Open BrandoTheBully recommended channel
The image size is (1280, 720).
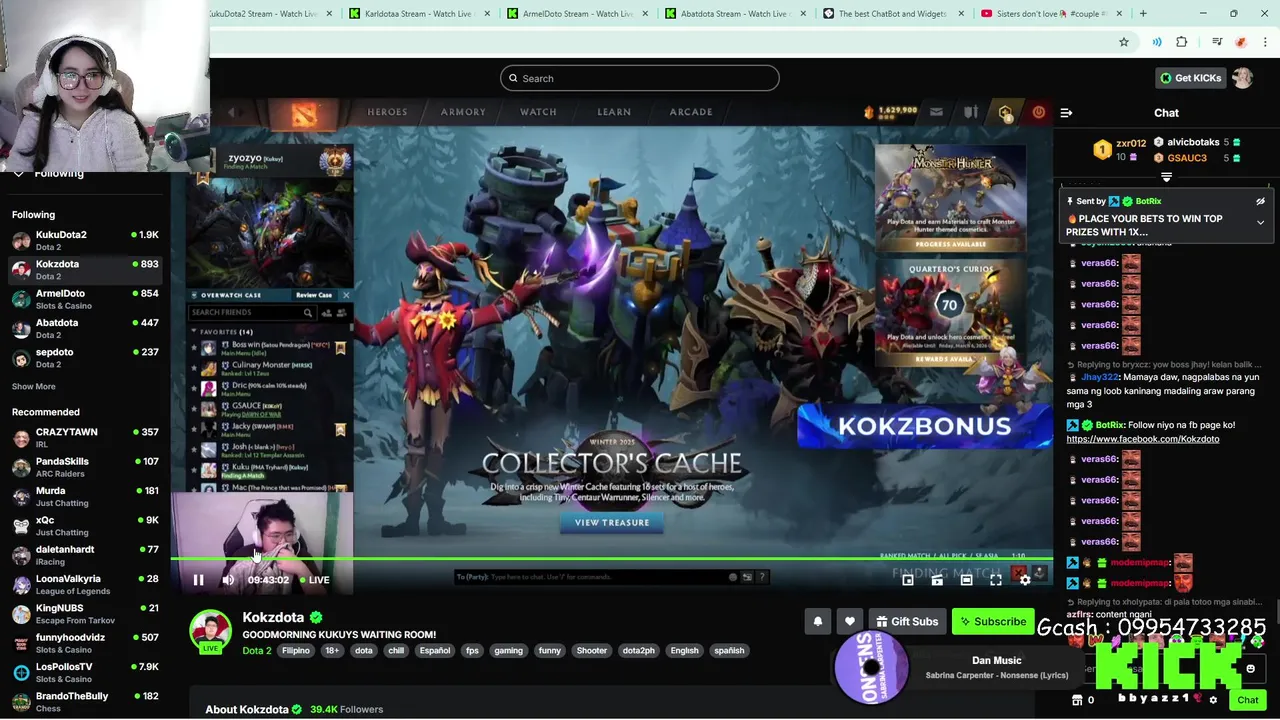pos(85,702)
